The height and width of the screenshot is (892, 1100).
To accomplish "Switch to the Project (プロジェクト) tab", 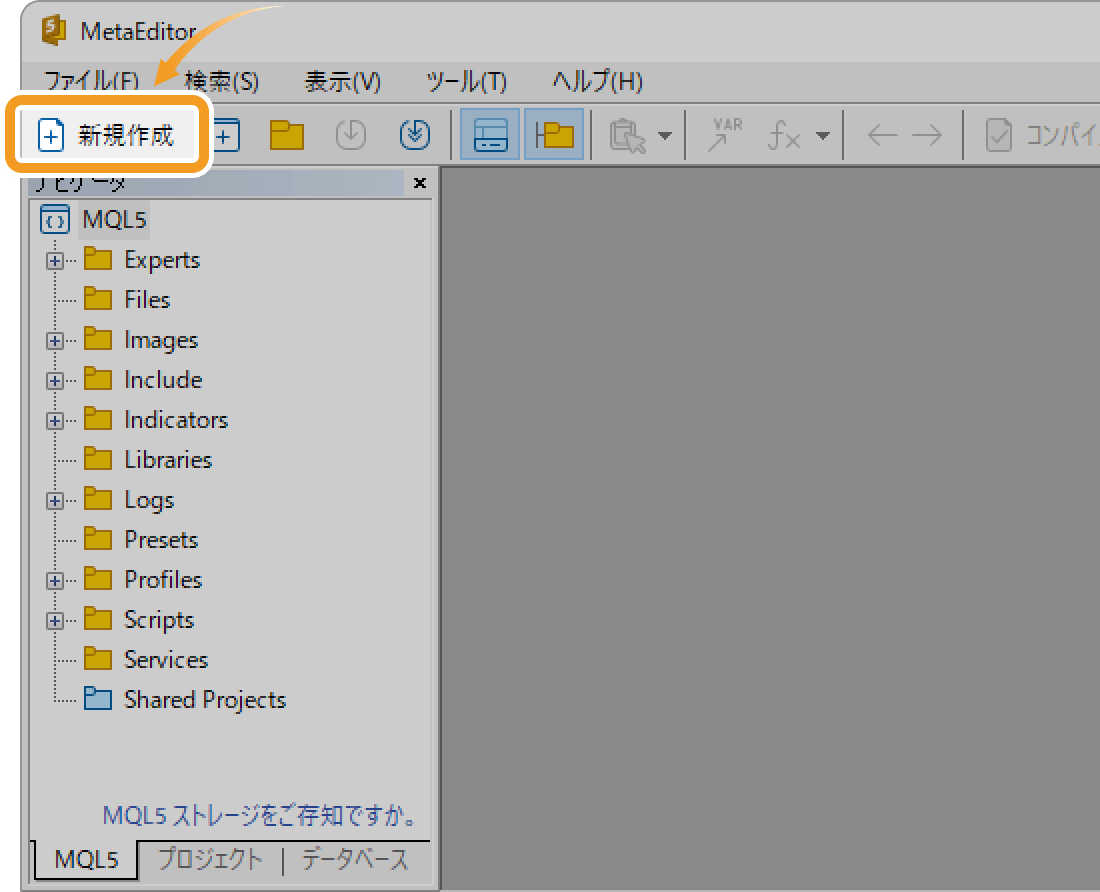I will coord(210,859).
